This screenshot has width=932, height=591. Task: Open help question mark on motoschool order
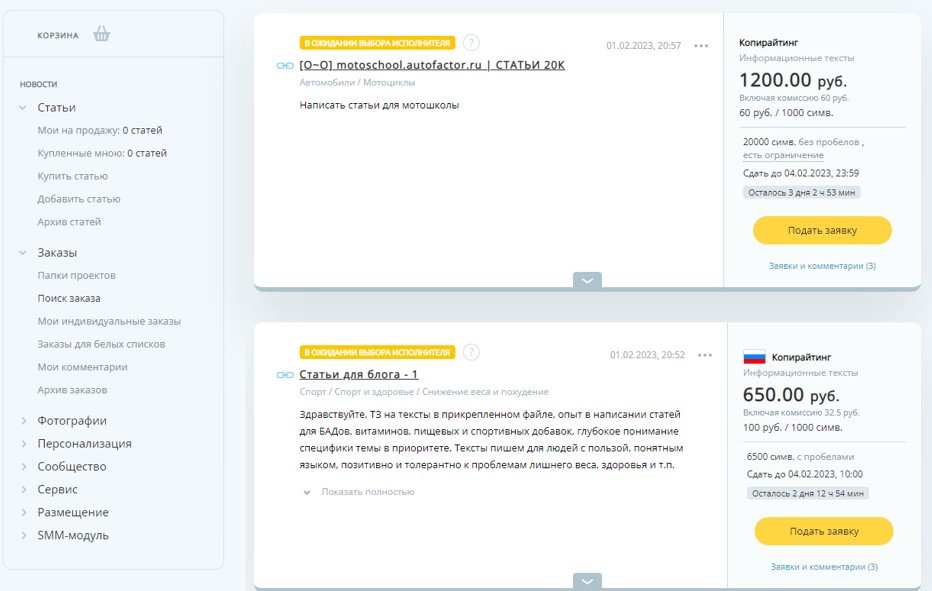[x=471, y=43]
